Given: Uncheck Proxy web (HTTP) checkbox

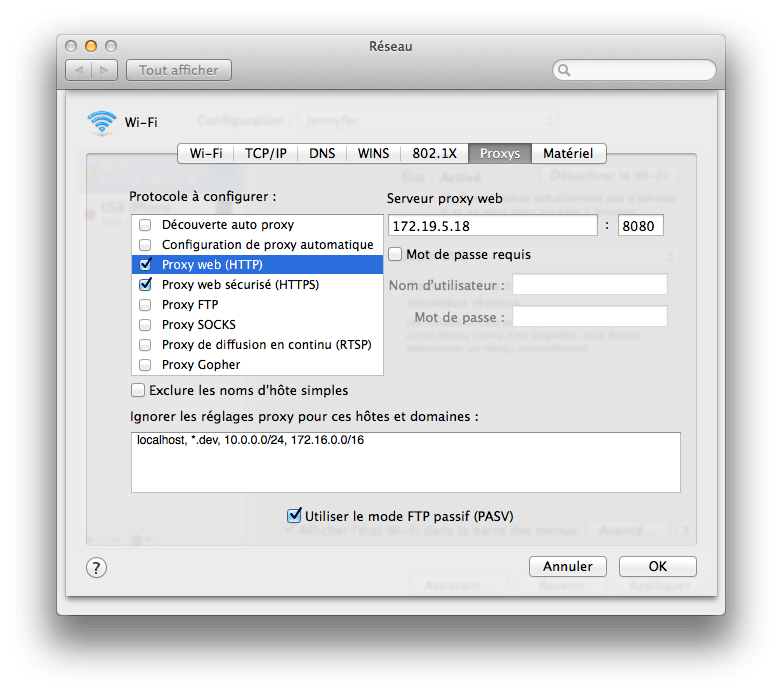Looking at the screenshot, I should point(145,264).
